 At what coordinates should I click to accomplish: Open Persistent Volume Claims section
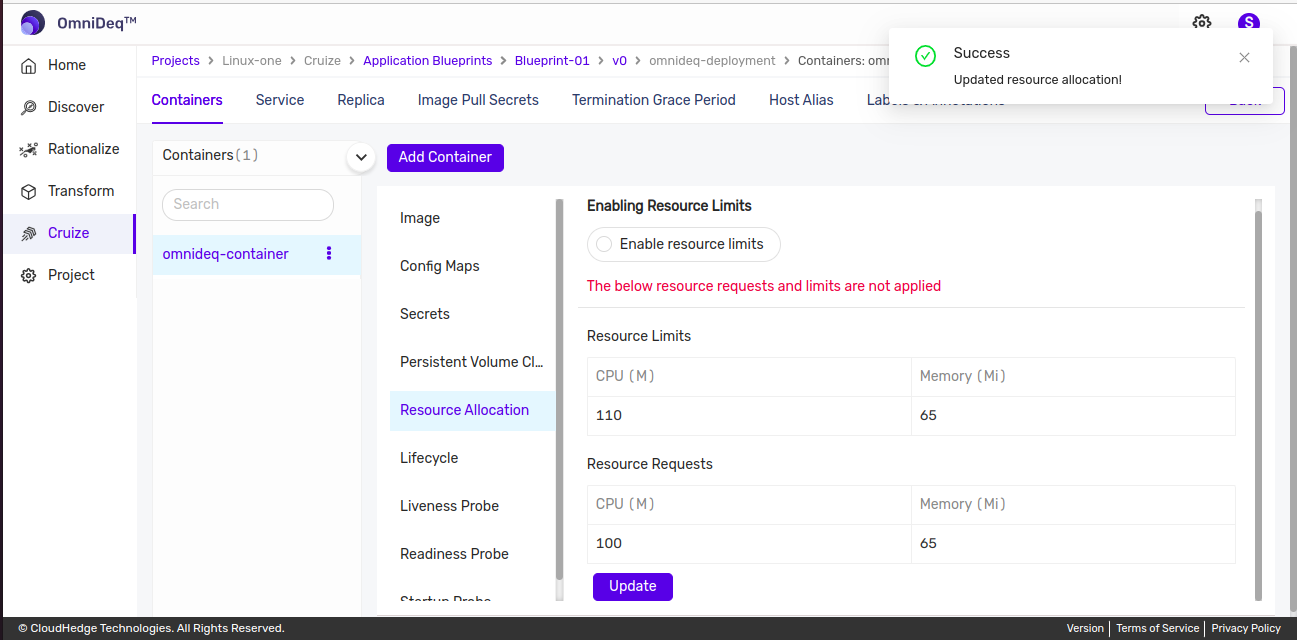coord(472,362)
